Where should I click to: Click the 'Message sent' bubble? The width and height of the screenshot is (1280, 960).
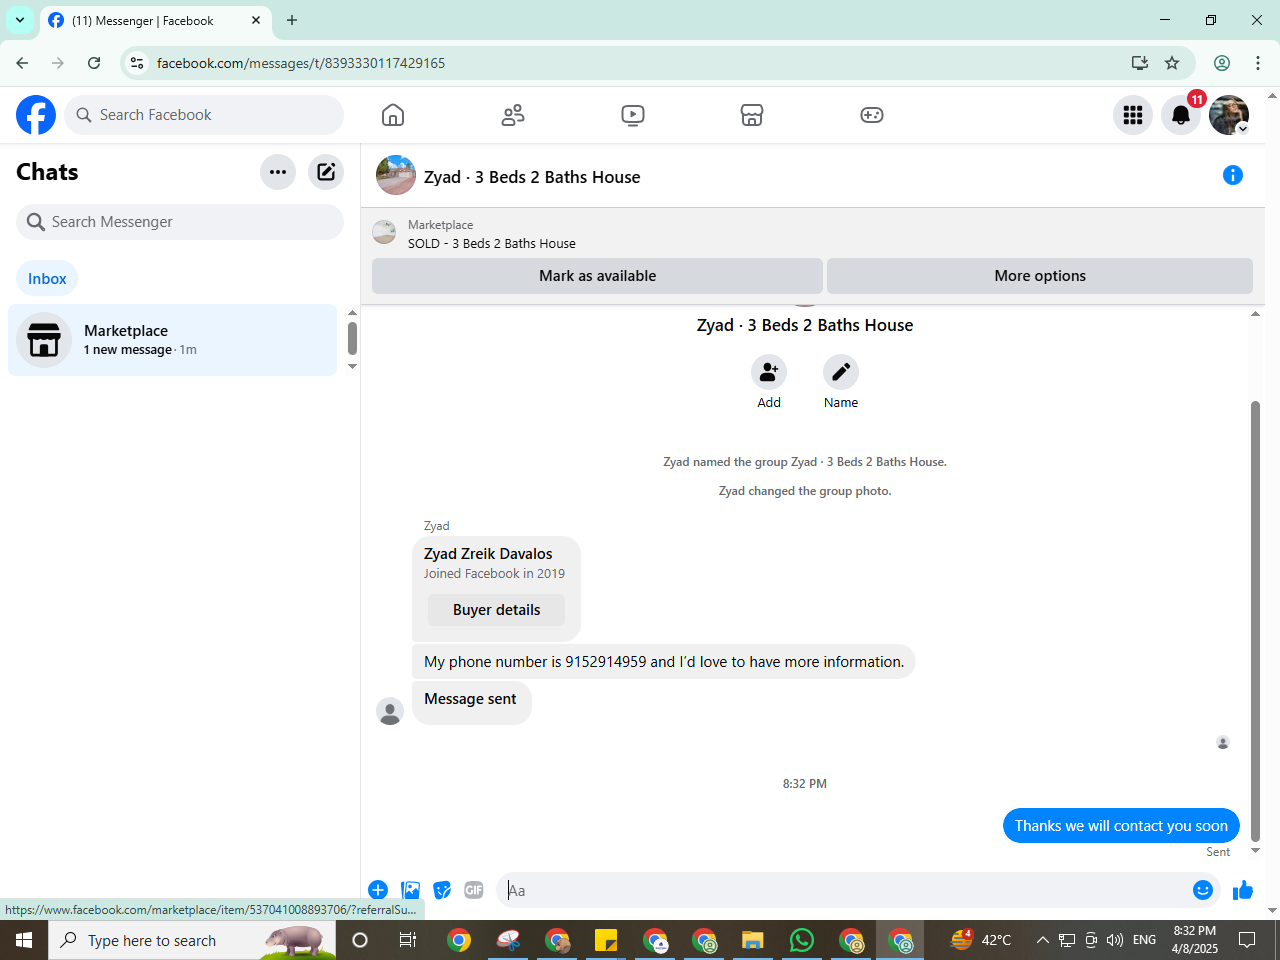[471, 703]
